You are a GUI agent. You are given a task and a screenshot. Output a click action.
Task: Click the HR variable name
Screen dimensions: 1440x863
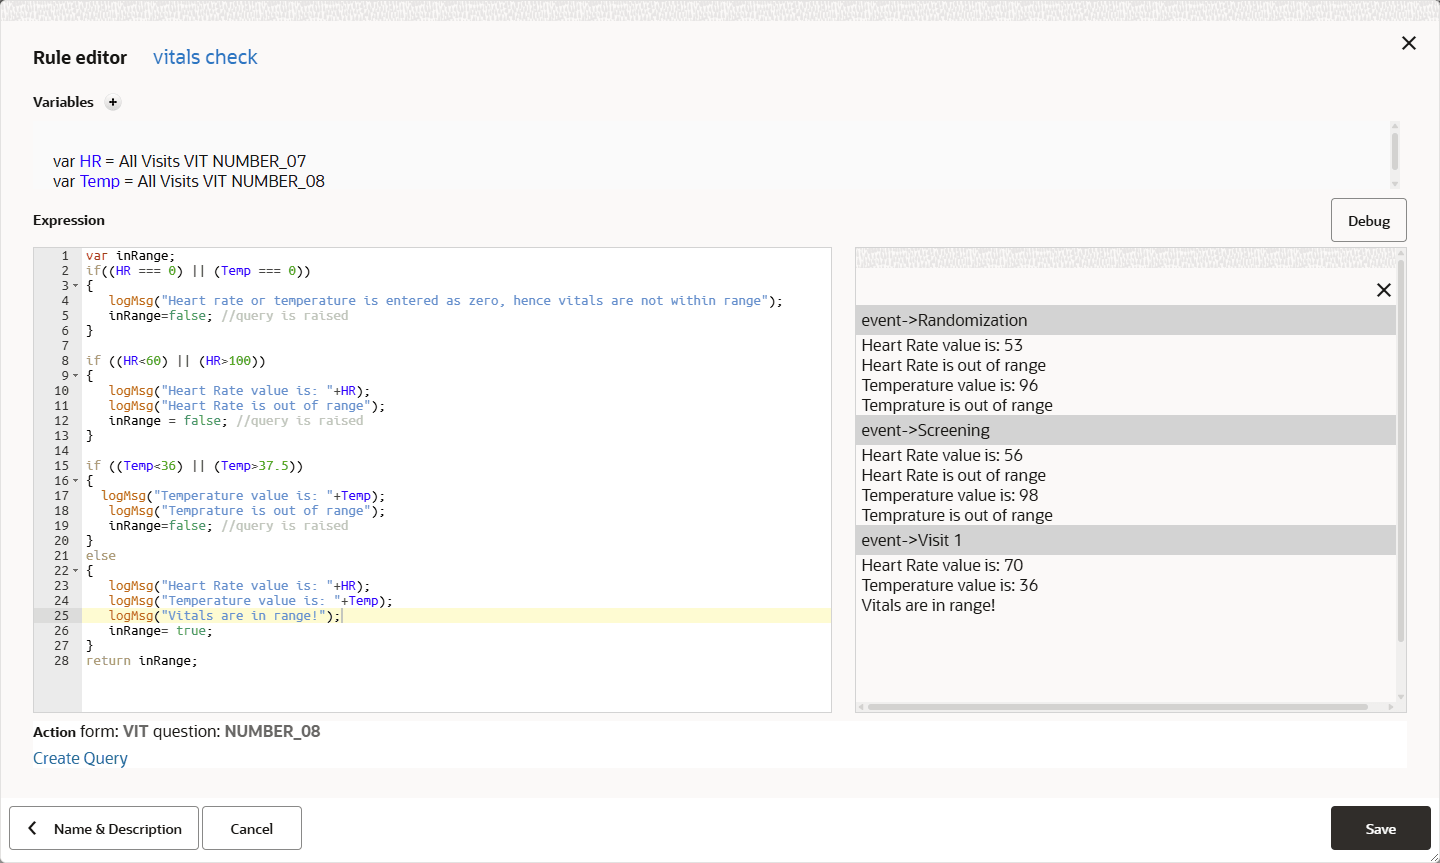pyautogui.click(x=90, y=161)
